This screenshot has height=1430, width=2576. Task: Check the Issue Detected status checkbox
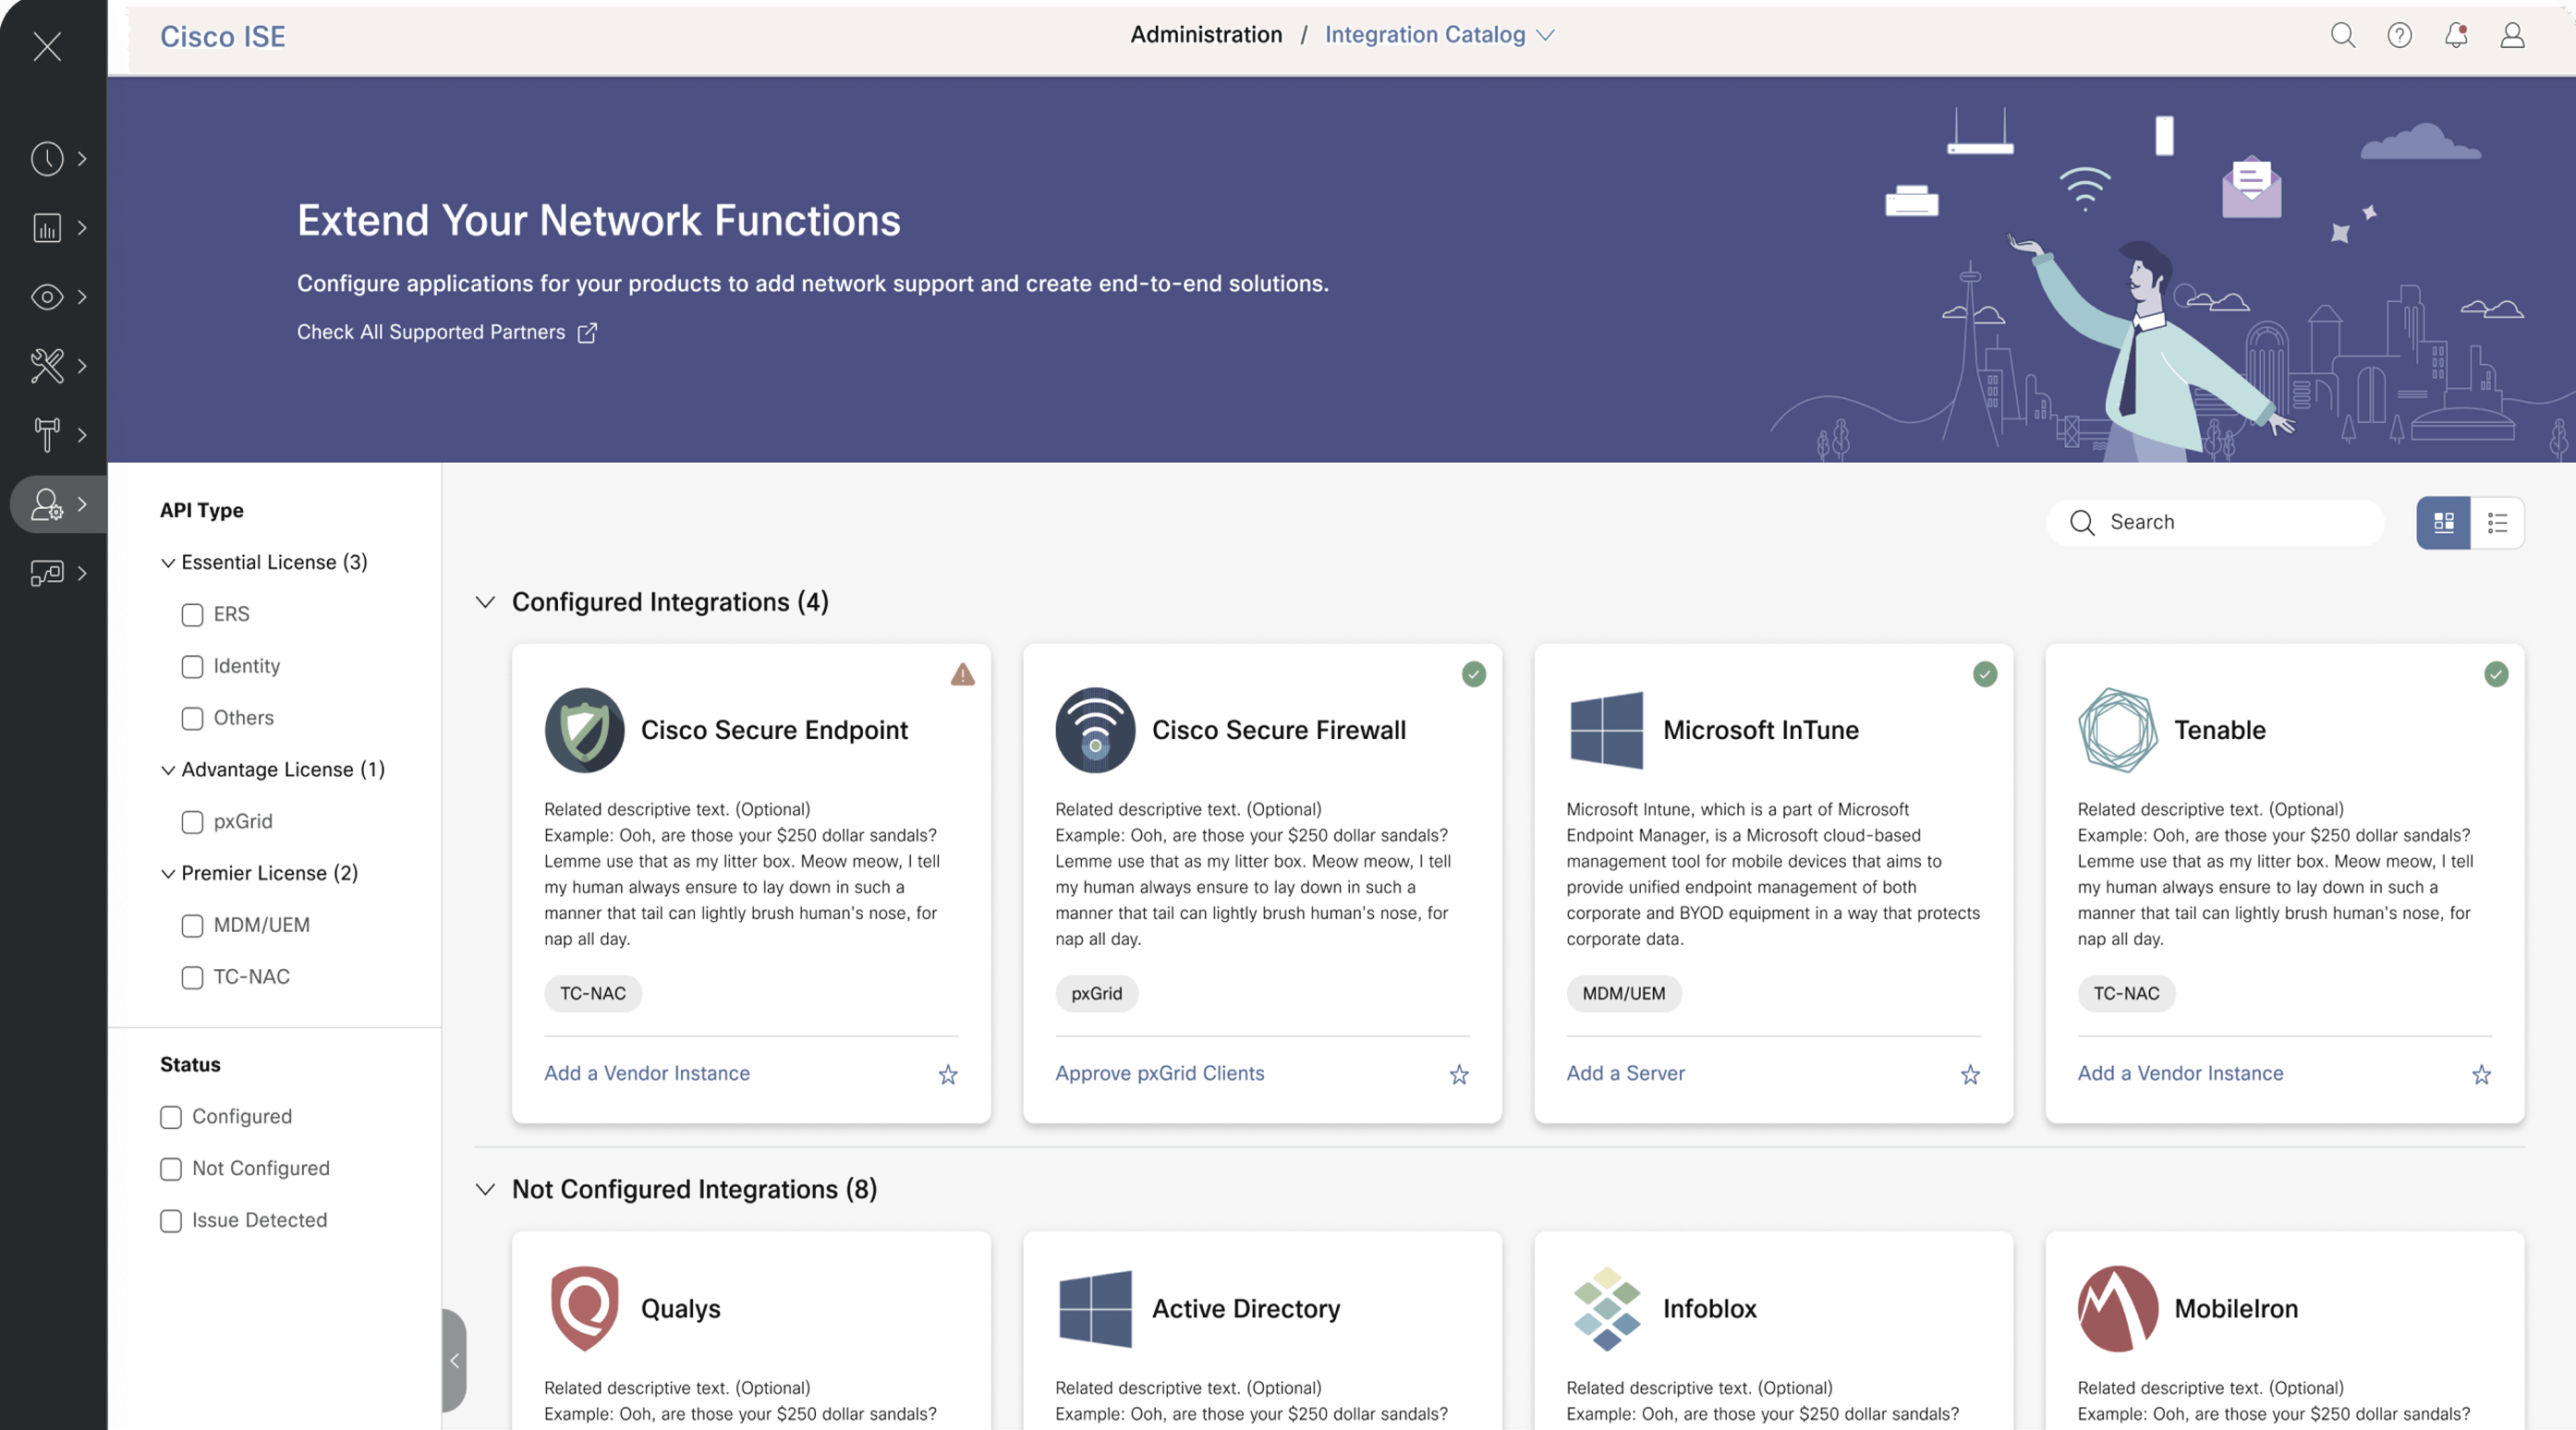pos(171,1221)
